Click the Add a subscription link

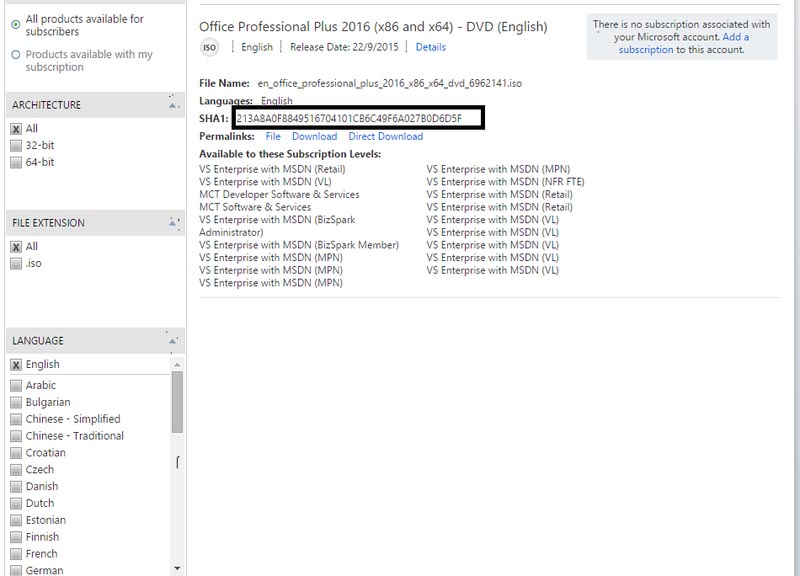coord(684,43)
